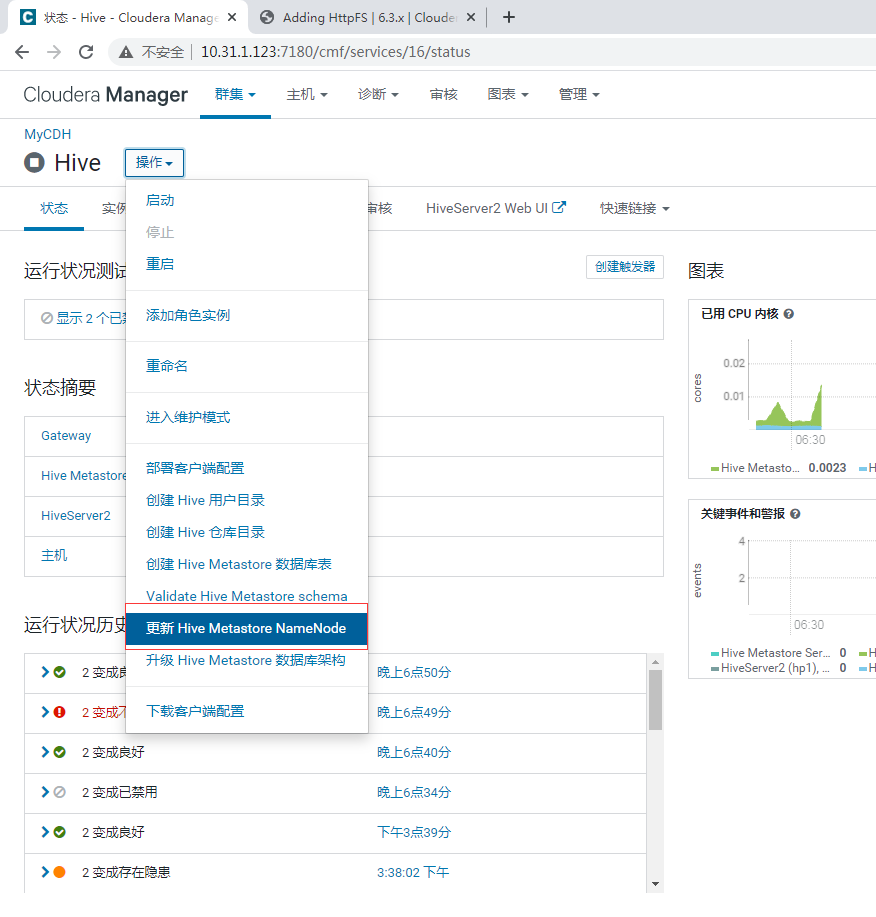
Task: Open the MyCDH cluster link
Action: pos(47,134)
